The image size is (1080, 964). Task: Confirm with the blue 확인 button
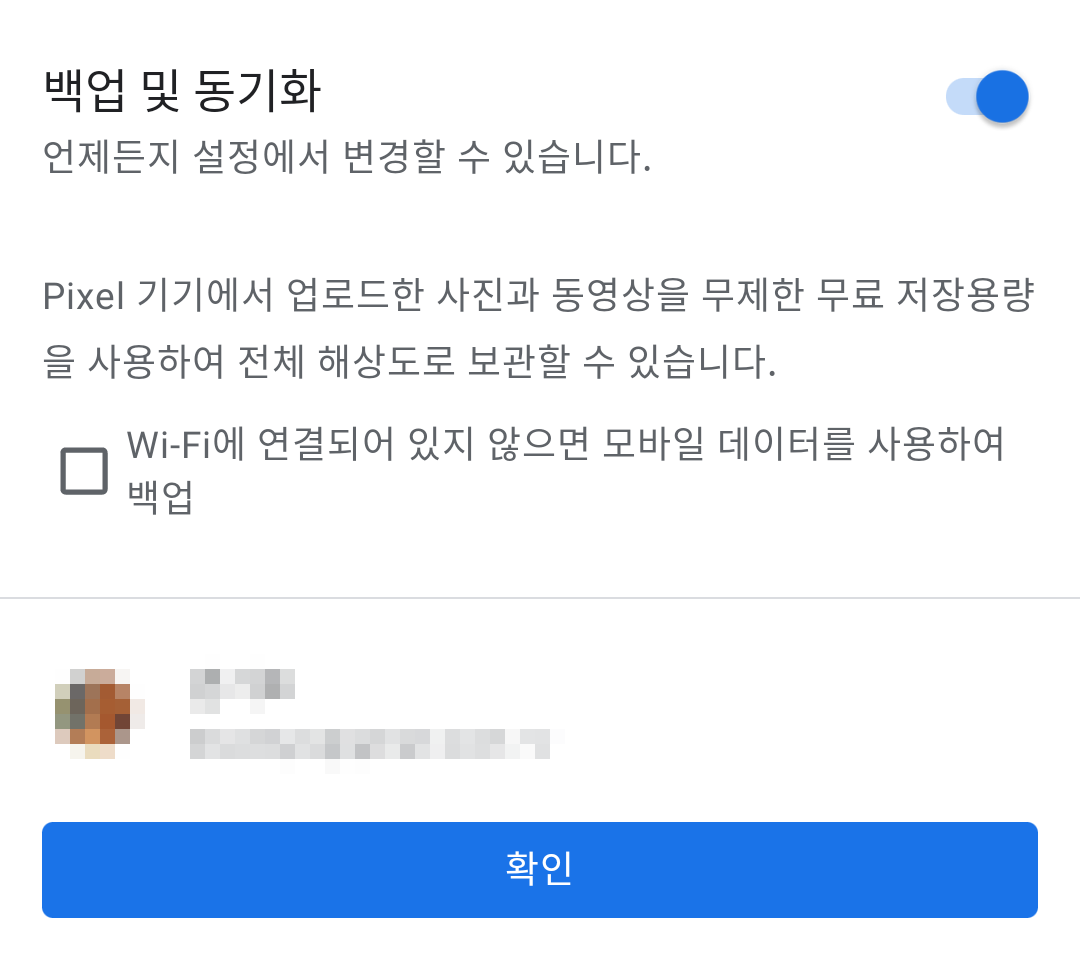[x=540, y=870]
